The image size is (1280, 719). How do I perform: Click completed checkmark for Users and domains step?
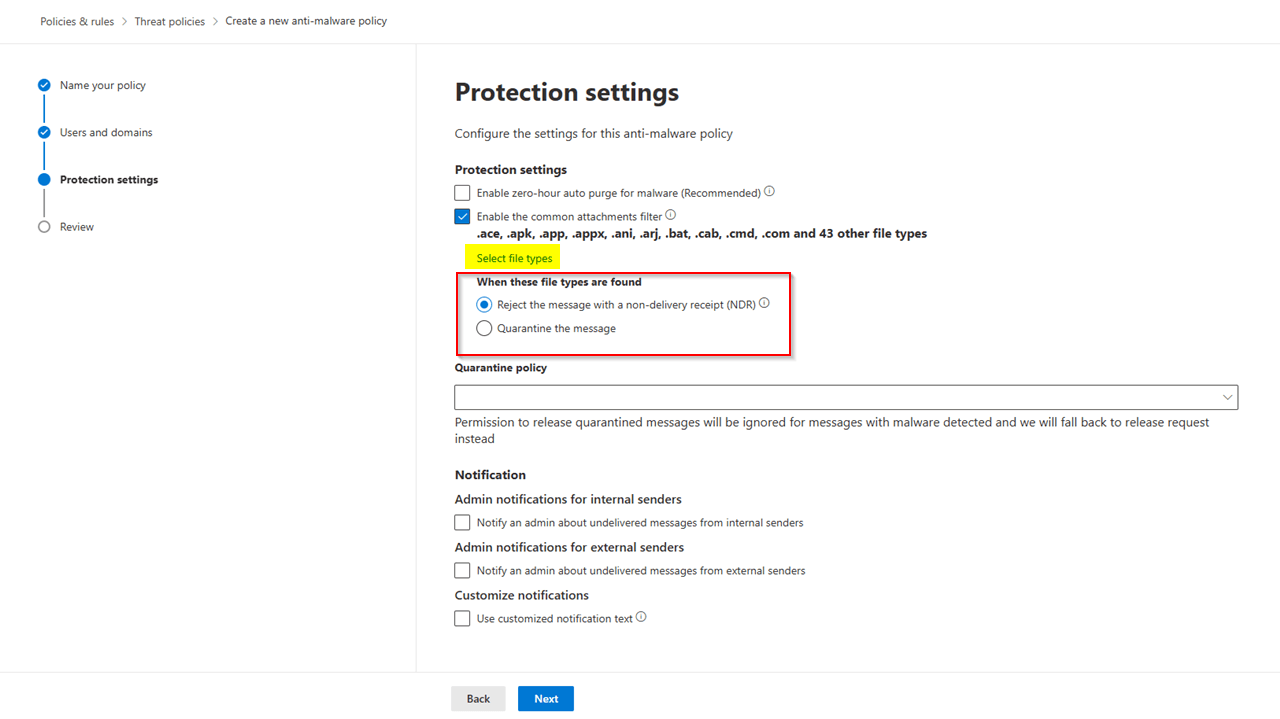point(44,132)
